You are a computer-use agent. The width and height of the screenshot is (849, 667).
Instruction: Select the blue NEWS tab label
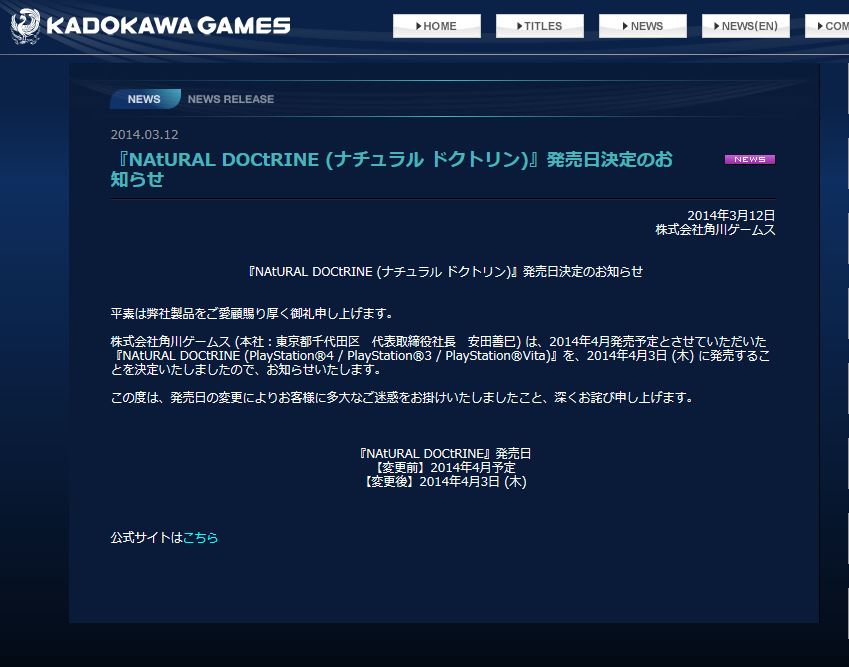(144, 99)
